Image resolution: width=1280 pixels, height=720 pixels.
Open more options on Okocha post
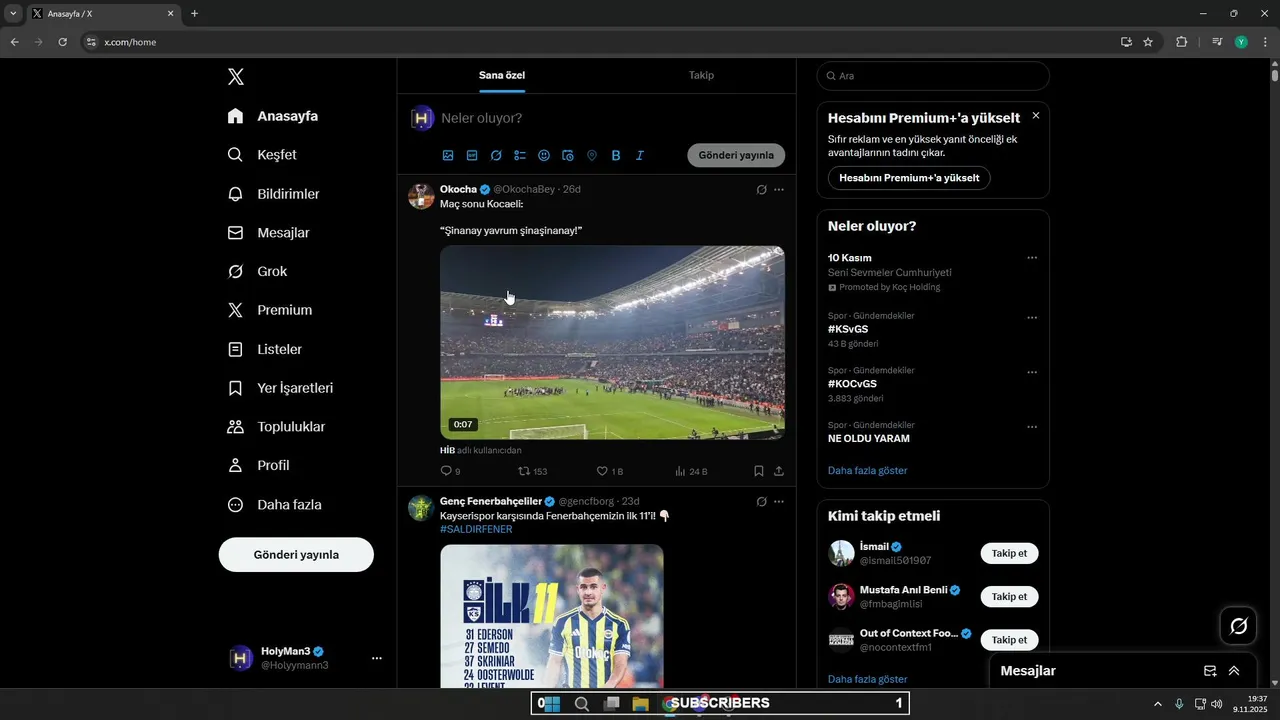click(x=779, y=189)
